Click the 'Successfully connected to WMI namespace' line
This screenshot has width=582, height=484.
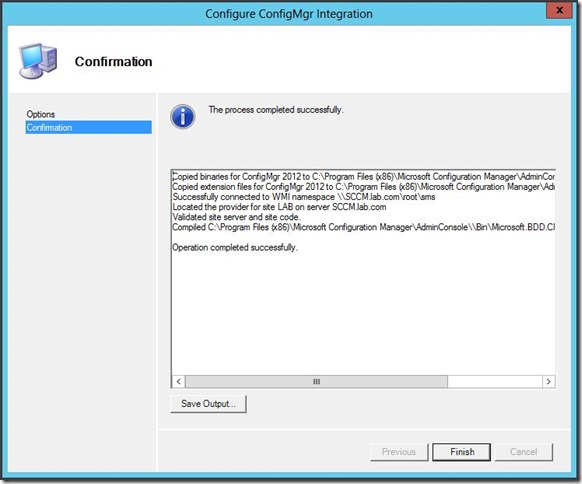[304, 197]
